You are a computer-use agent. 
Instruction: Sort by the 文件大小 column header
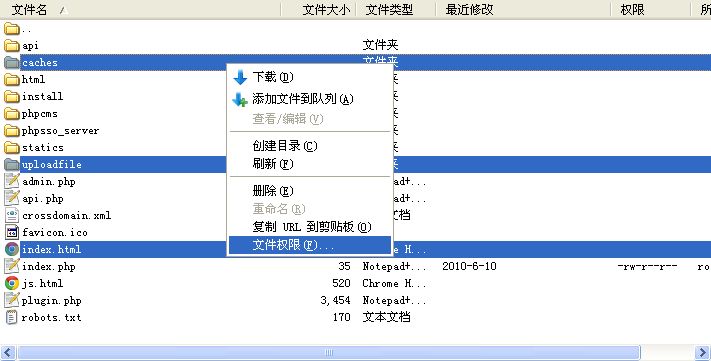click(319, 10)
